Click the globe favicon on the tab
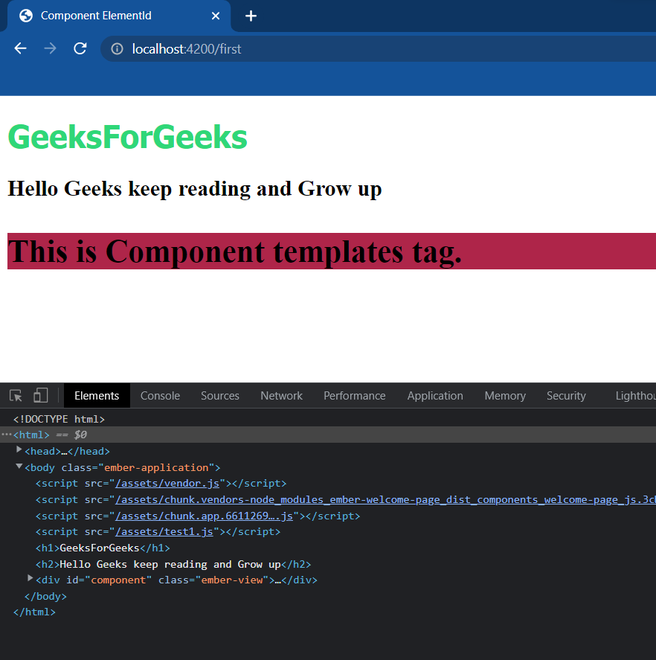Viewport: 656px width, 660px height. click(x=26, y=16)
